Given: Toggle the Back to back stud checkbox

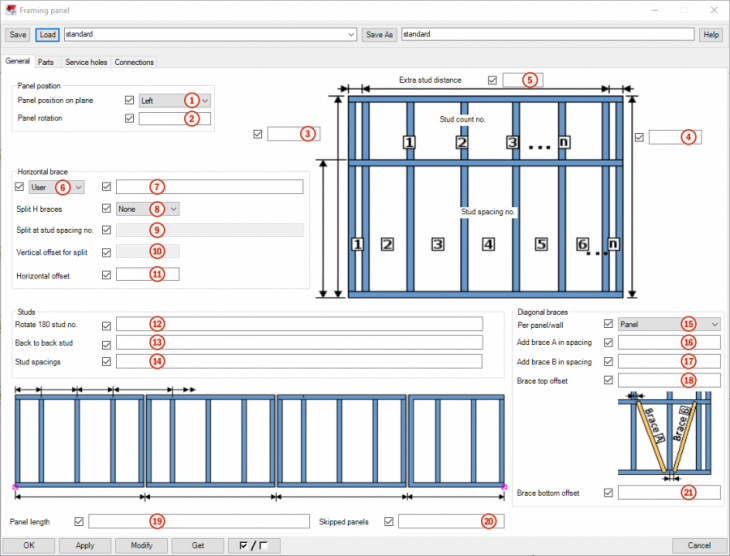Looking at the screenshot, I should [x=106, y=345].
